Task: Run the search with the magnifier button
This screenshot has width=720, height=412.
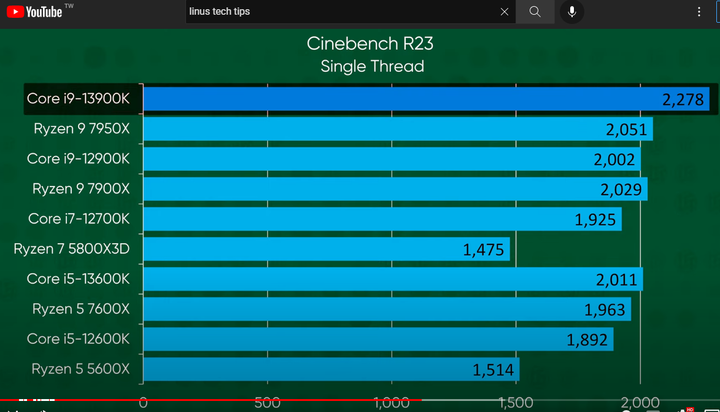Action: point(535,11)
